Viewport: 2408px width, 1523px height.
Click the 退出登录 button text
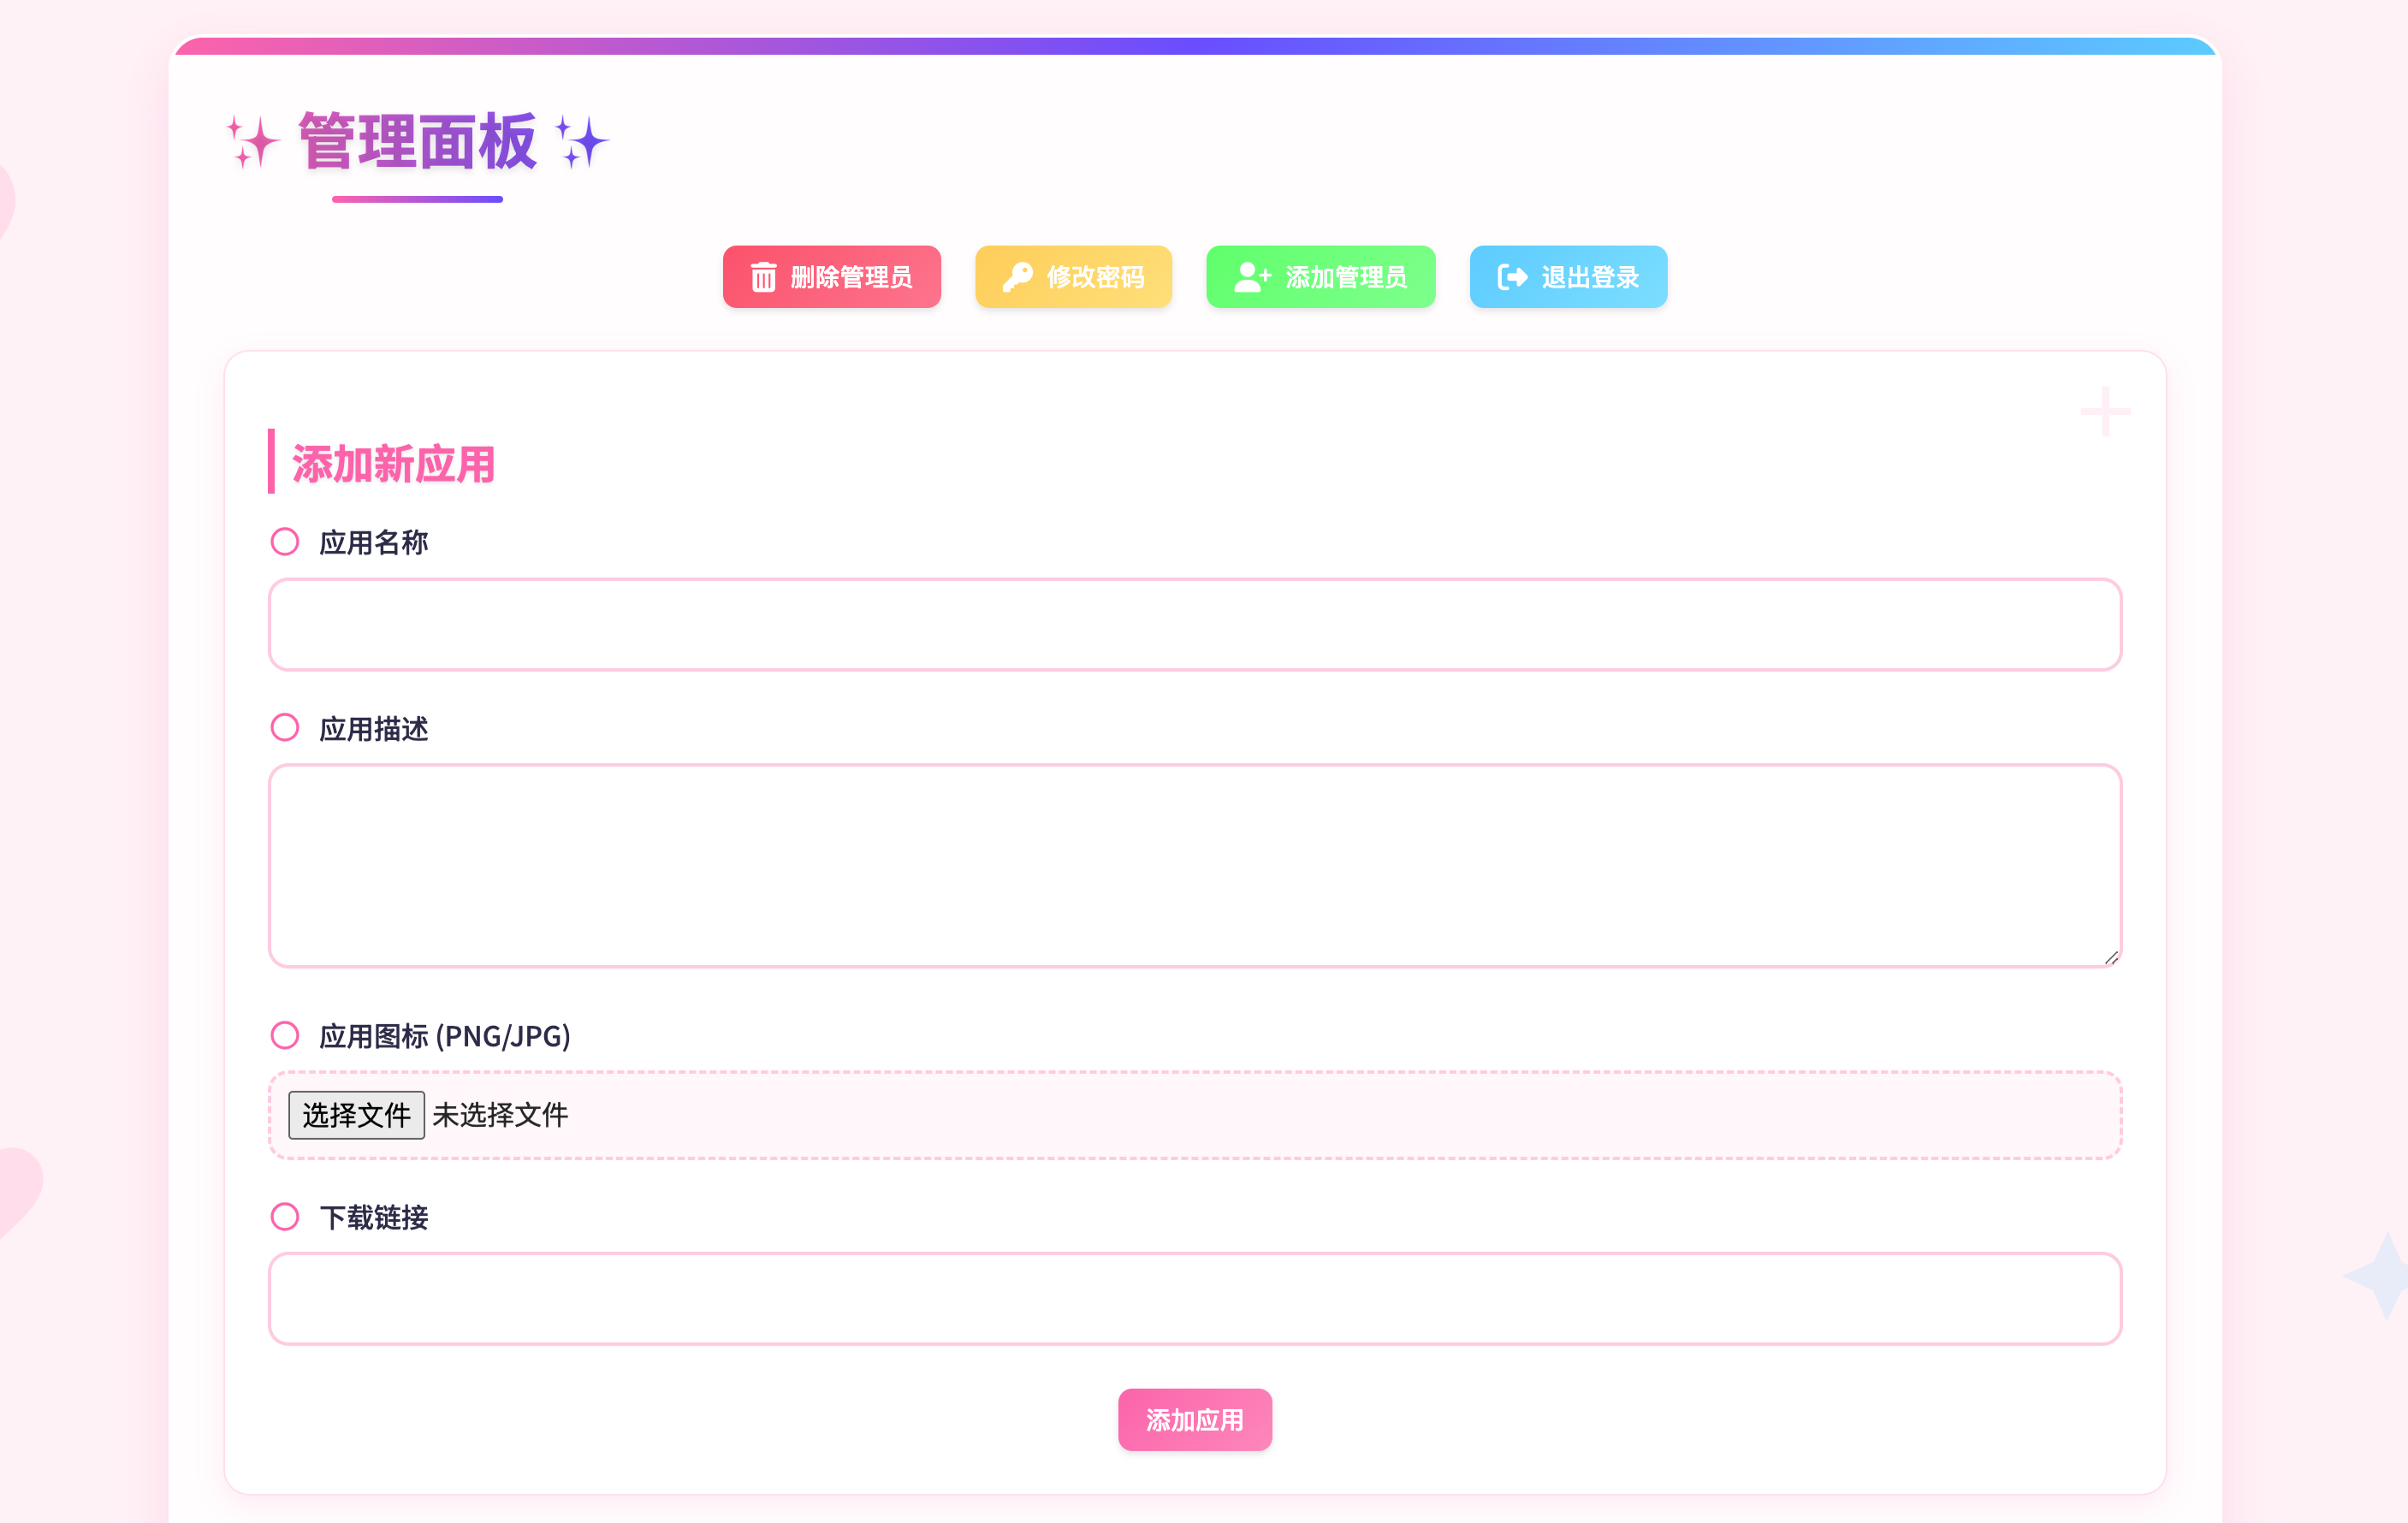(1590, 277)
